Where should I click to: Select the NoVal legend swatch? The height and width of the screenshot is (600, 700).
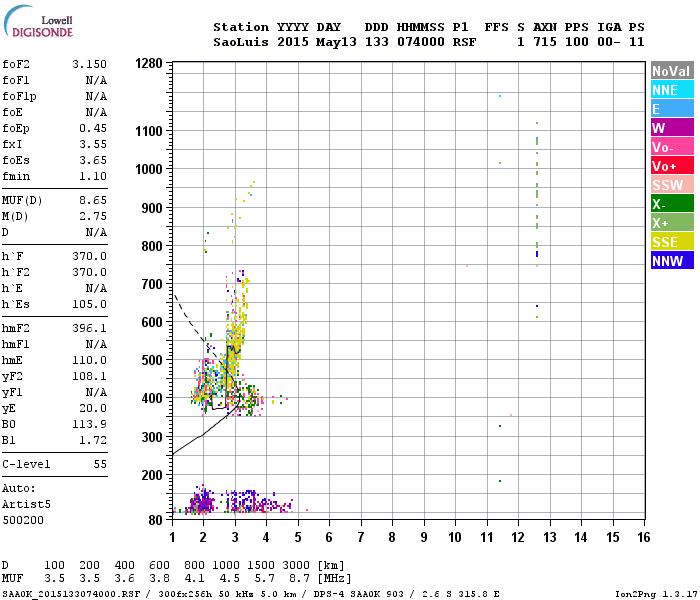click(x=672, y=71)
